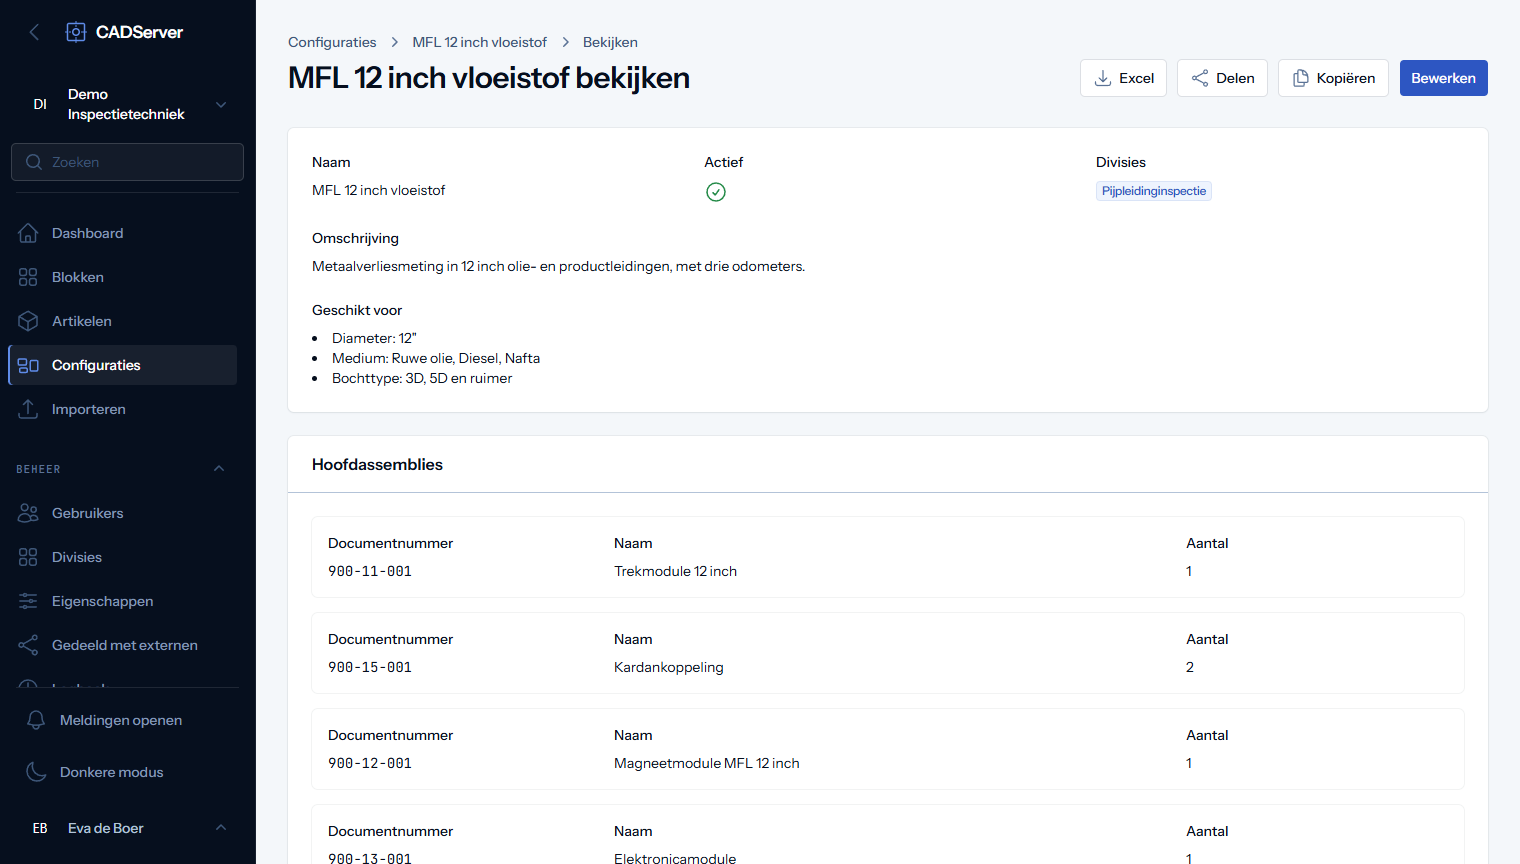The height and width of the screenshot is (864, 1520).
Task: Download the configuration as Excel
Action: [1123, 78]
